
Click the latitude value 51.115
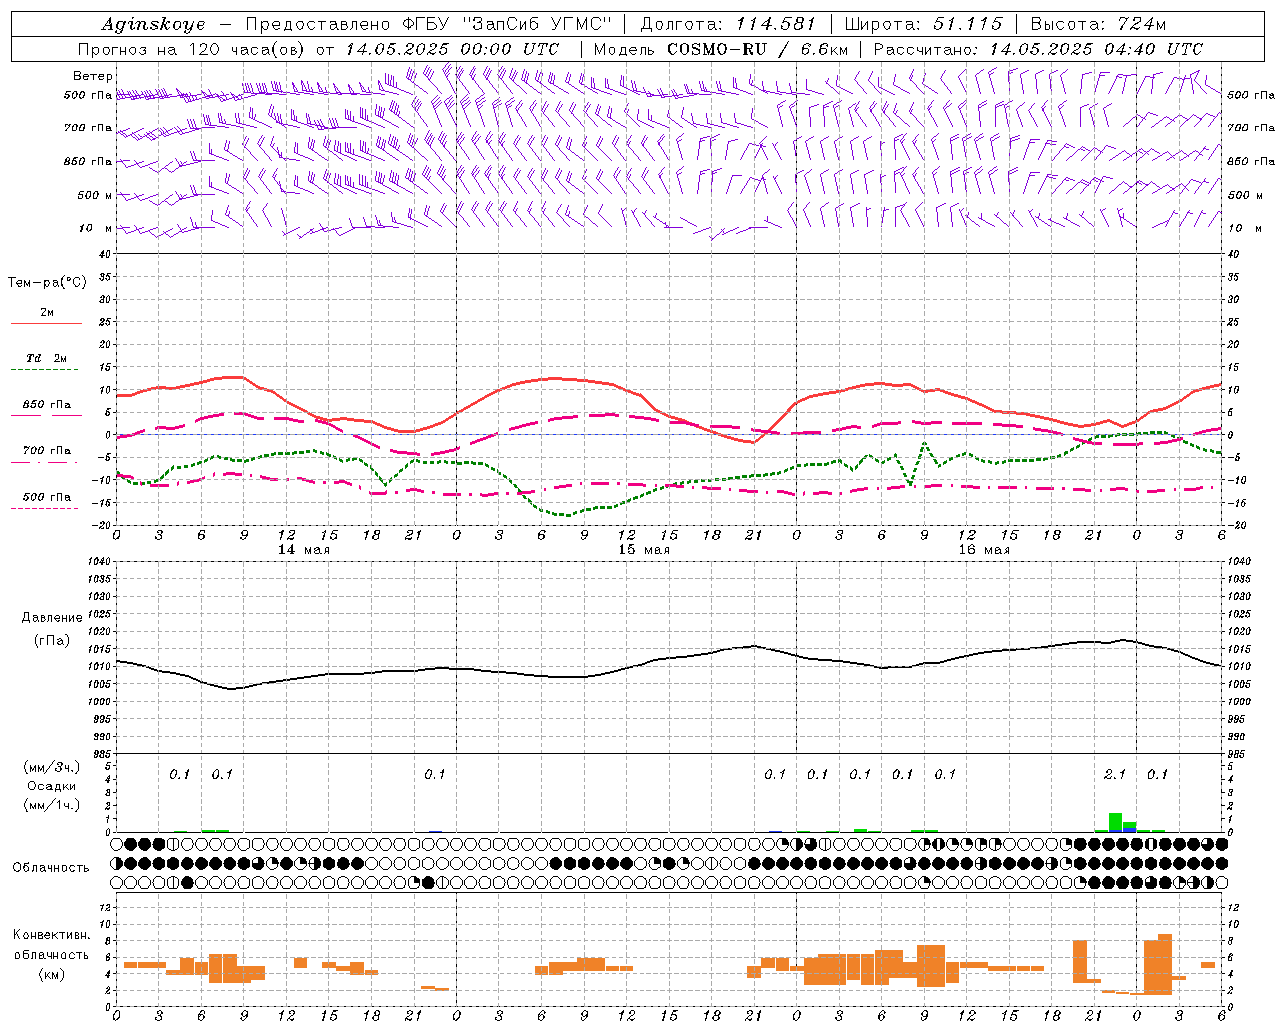pyautogui.click(x=967, y=24)
